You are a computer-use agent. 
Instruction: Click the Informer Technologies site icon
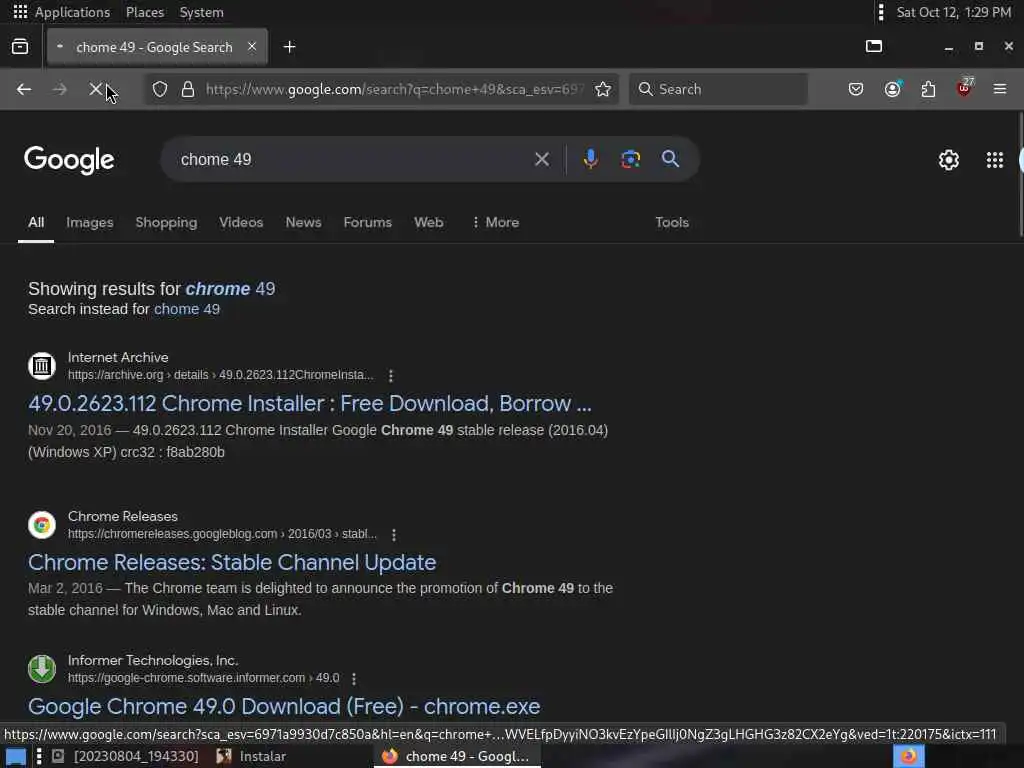click(42, 669)
